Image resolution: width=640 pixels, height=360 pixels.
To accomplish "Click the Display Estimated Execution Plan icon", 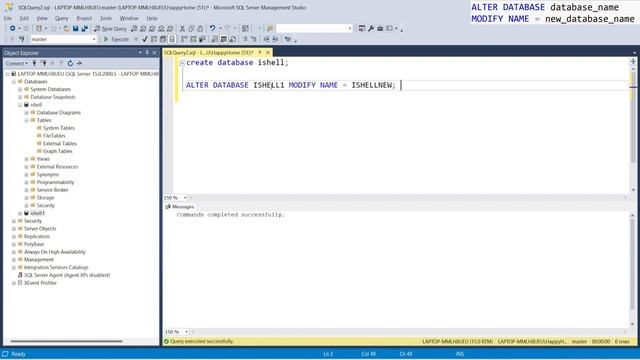I will (x=154, y=39).
